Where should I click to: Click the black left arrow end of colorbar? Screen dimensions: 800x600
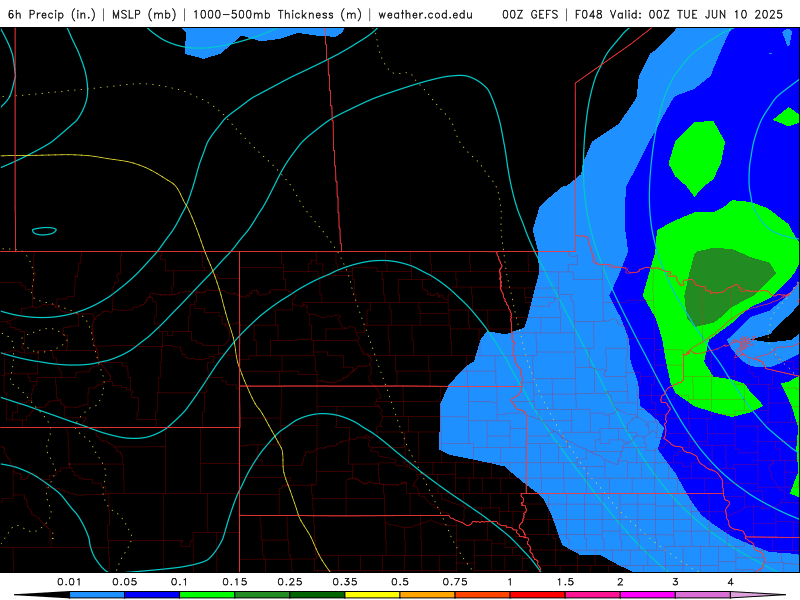(42, 595)
